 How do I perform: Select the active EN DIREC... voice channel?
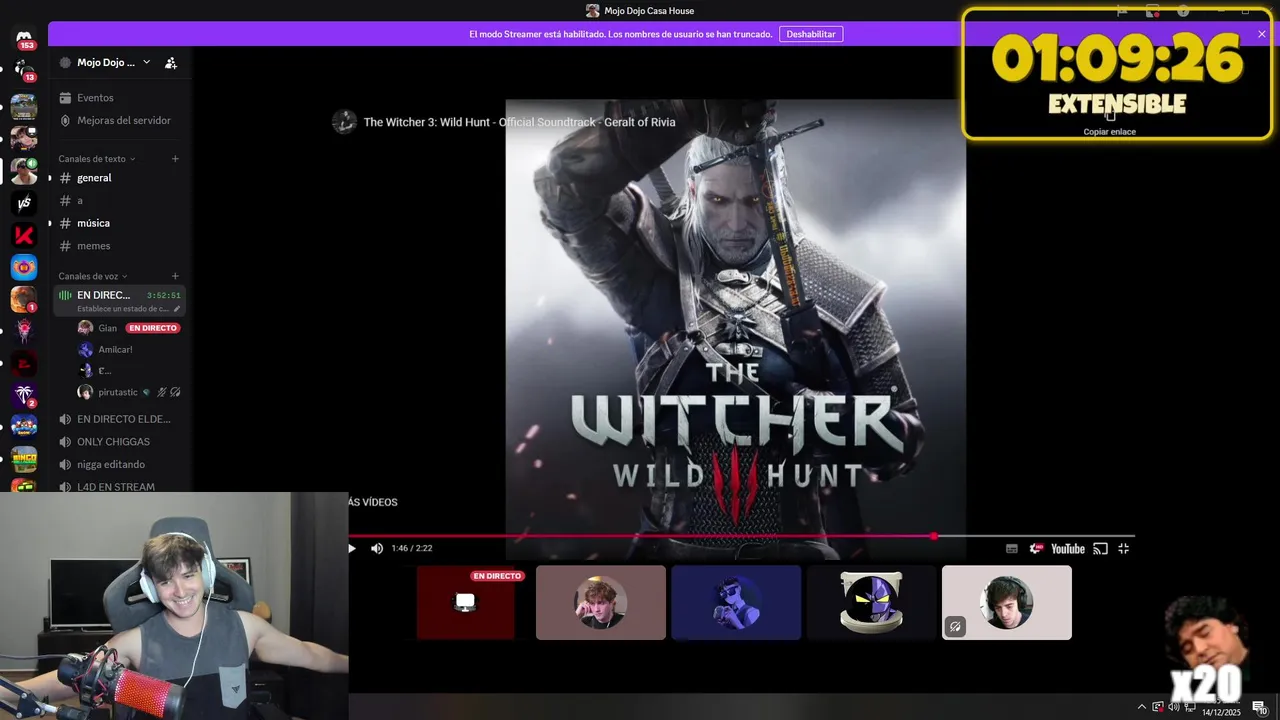point(120,300)
